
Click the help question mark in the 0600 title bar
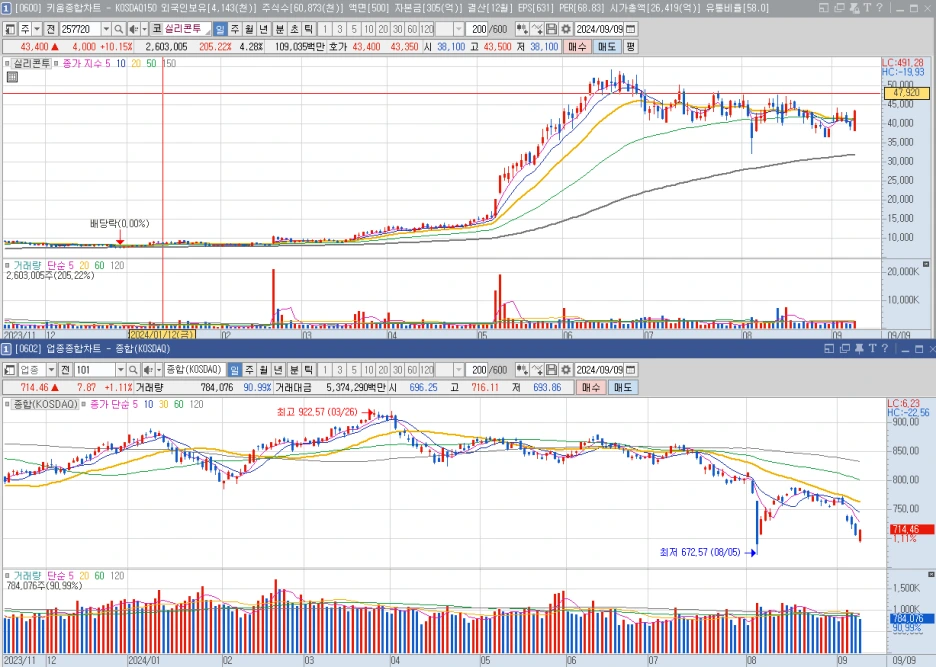click(x=879, y=8)
